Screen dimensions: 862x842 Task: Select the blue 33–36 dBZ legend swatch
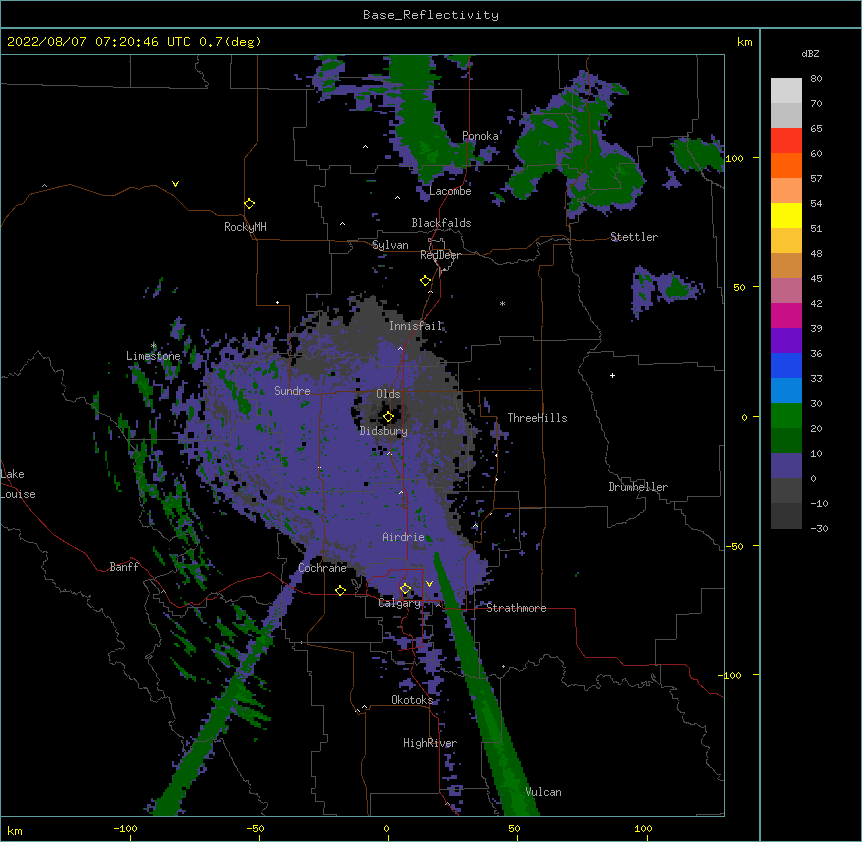tap(786, 365)
